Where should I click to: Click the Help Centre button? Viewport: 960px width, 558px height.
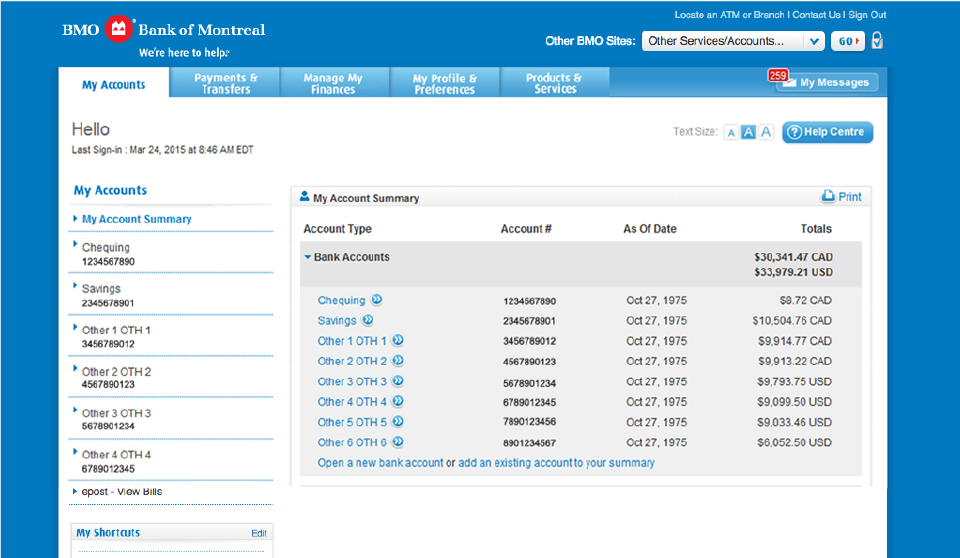tap(827, 132)
